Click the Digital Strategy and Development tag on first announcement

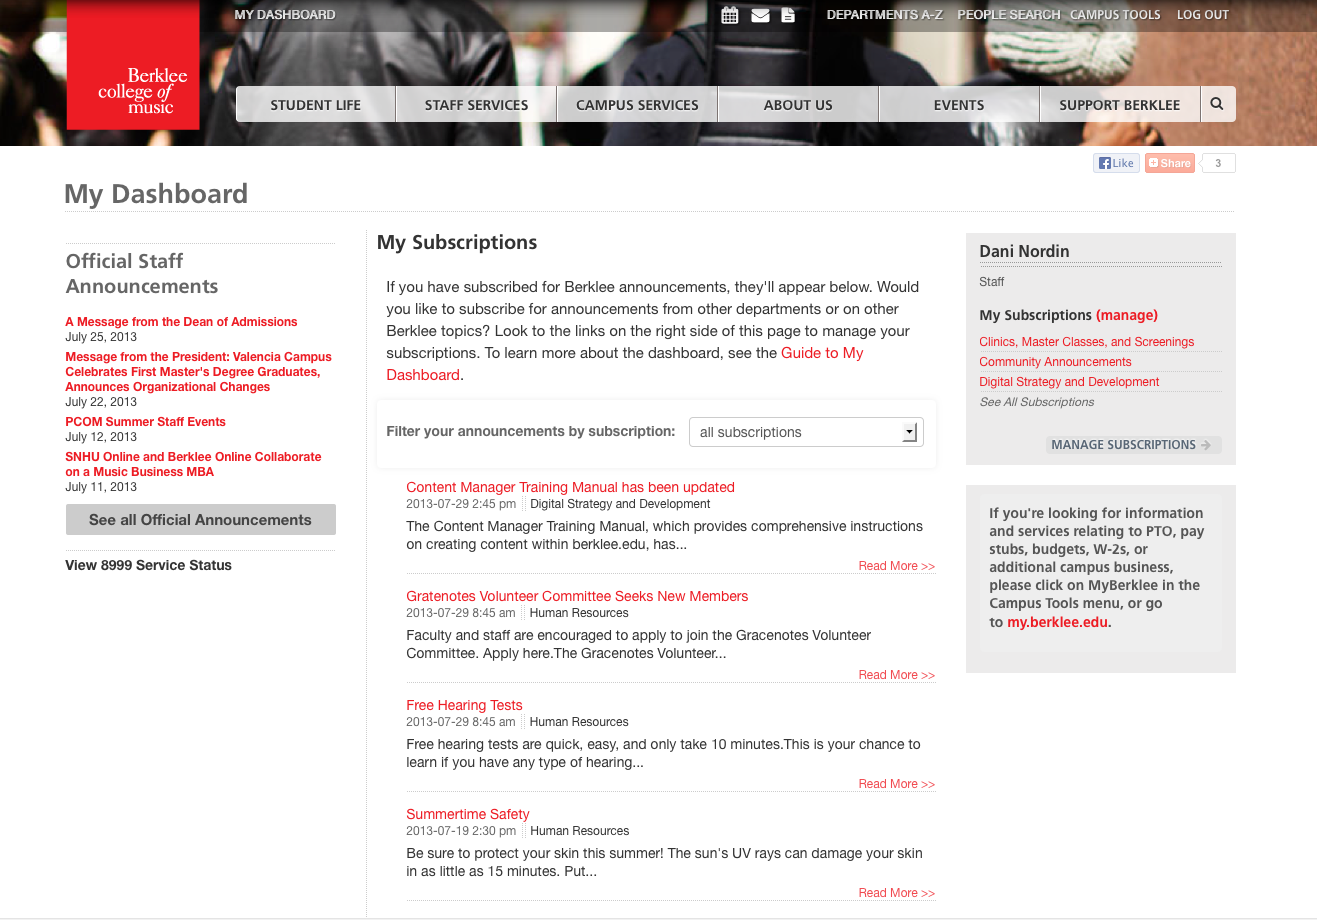[620, 504]
